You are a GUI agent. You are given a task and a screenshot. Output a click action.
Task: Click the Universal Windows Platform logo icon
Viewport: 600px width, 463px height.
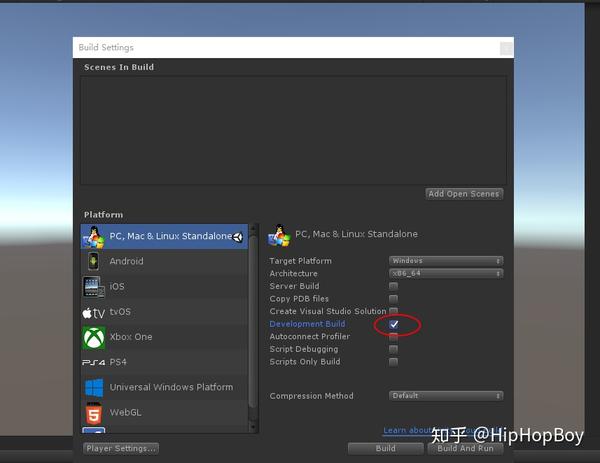[x=94, y=388]
